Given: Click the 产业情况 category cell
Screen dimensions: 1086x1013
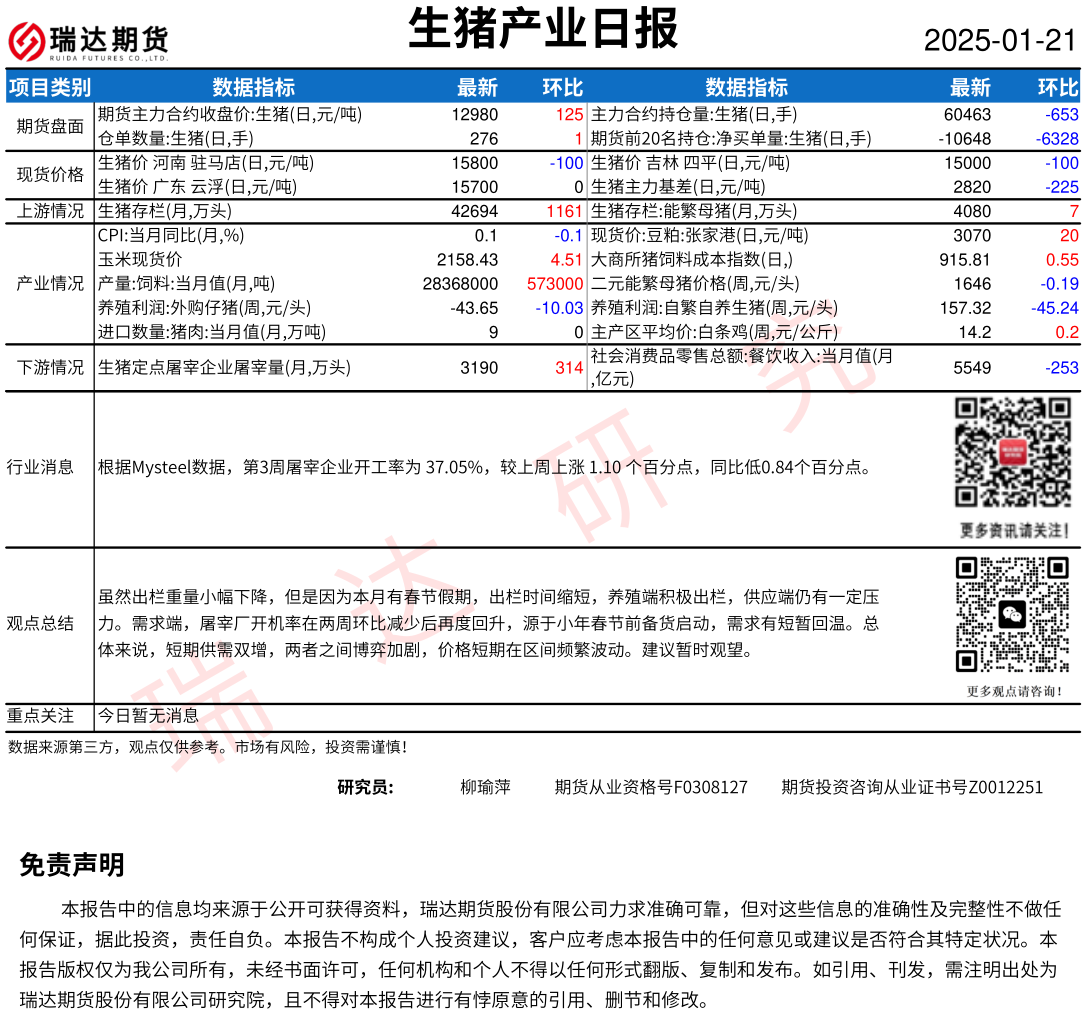Looking at the screenshot, I should click(x=50, y=283).
